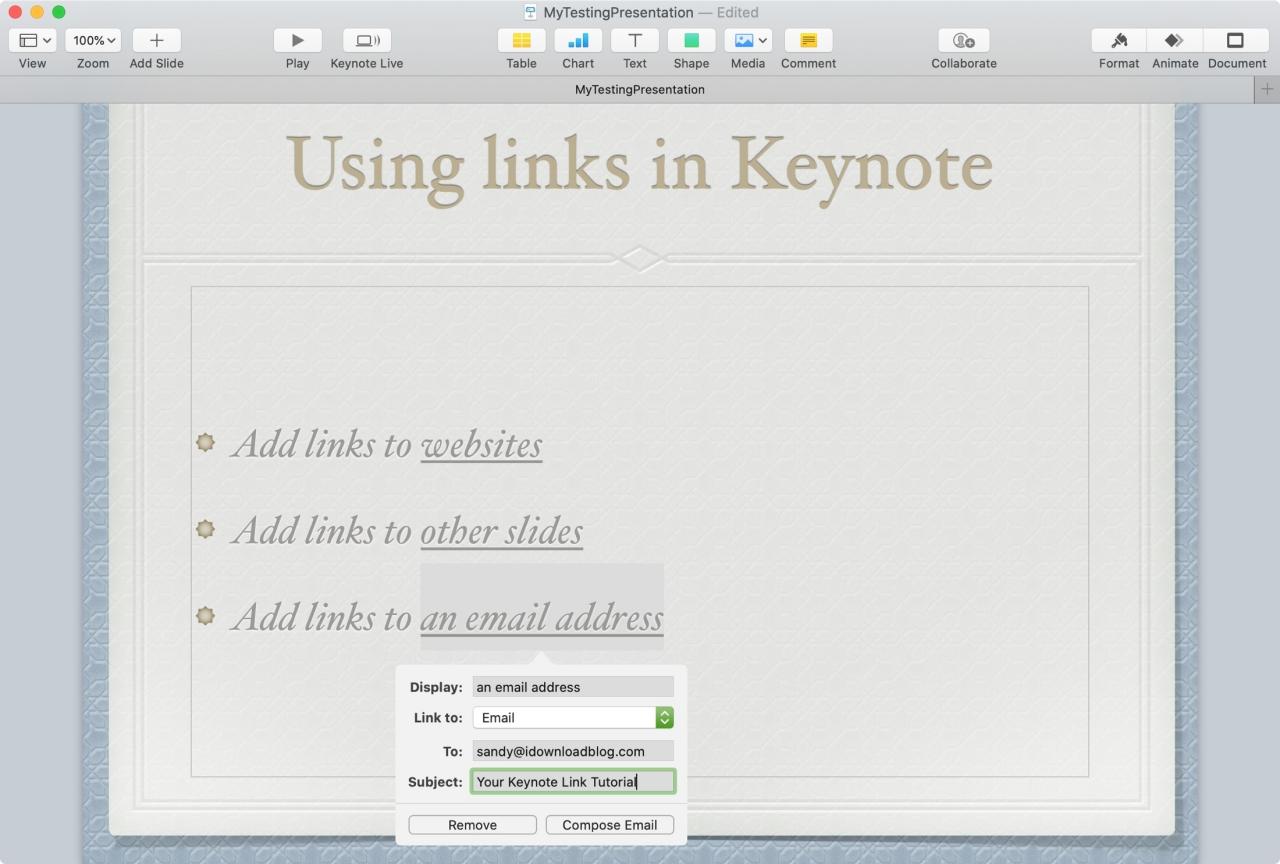Click the Shape tool icon
This screenshot has width=1280, height=864.
691,41
